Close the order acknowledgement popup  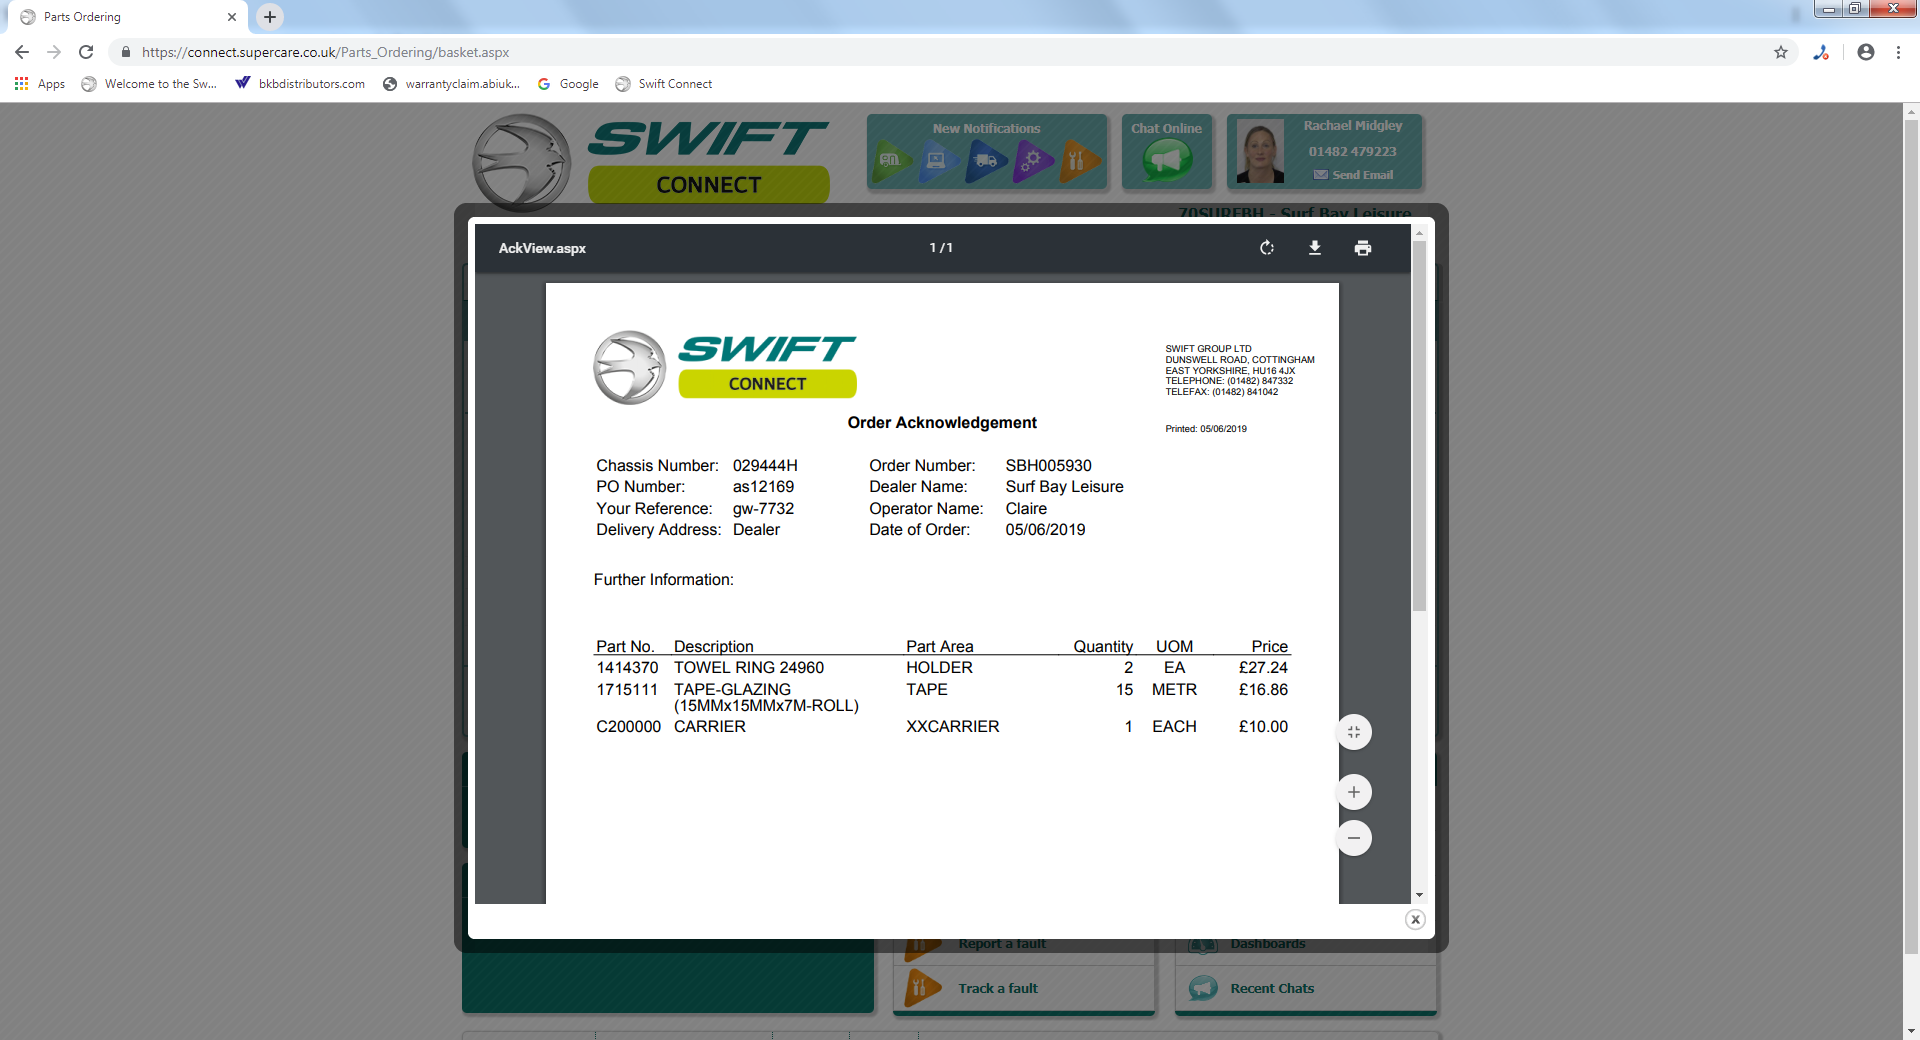coord(1414,919)
